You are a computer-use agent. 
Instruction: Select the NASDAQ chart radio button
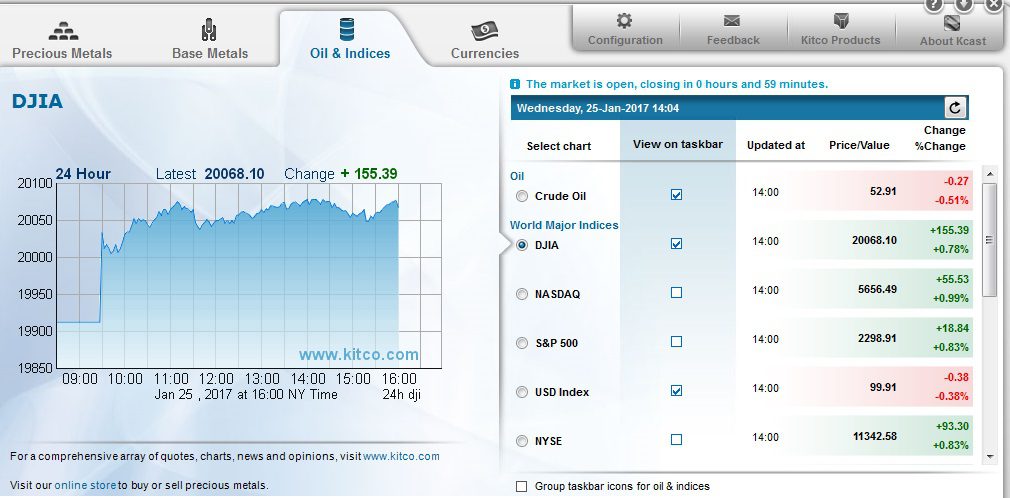pos(522,294)
